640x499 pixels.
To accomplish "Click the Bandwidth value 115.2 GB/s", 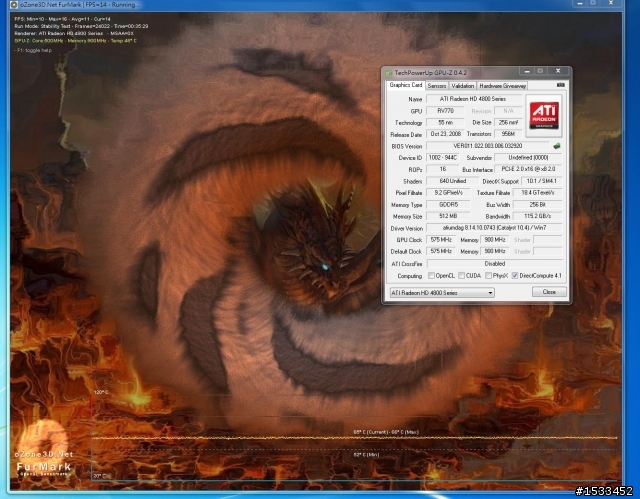I will [x=538, y=216].
